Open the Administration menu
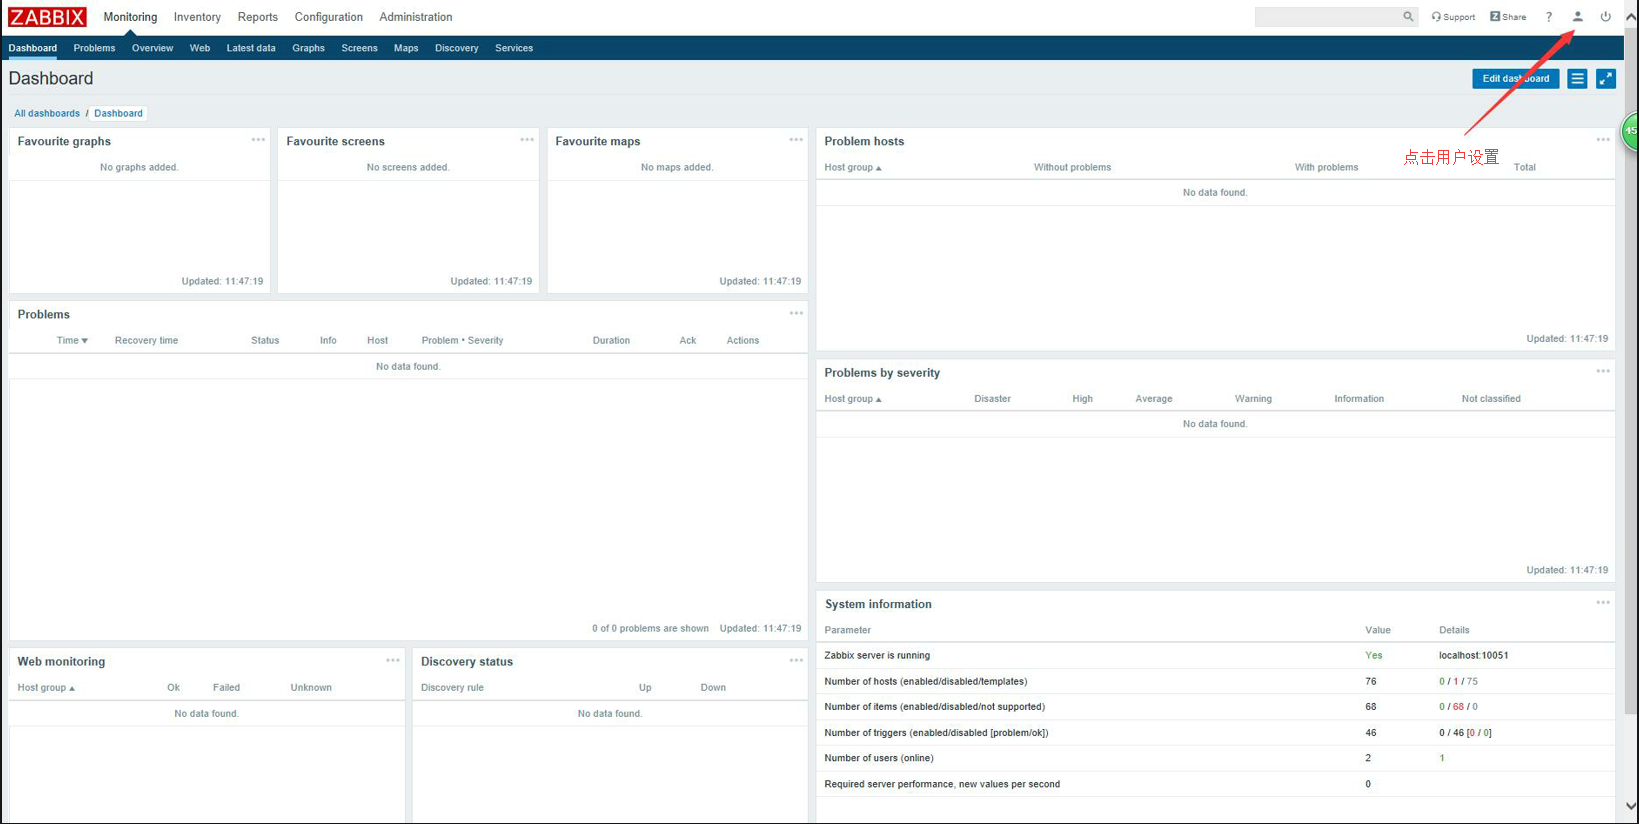The image size is (1639, 824). (416, 17)
